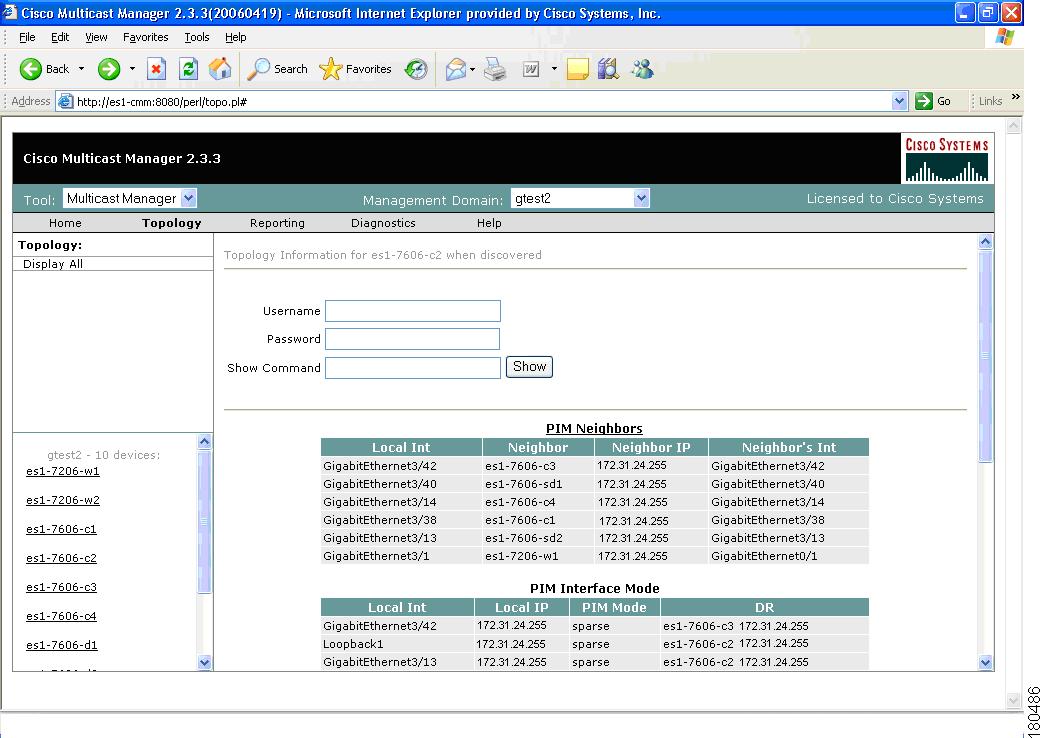
Task: Open device link es1-7606-c2
Action: click(x=61, y=558)
